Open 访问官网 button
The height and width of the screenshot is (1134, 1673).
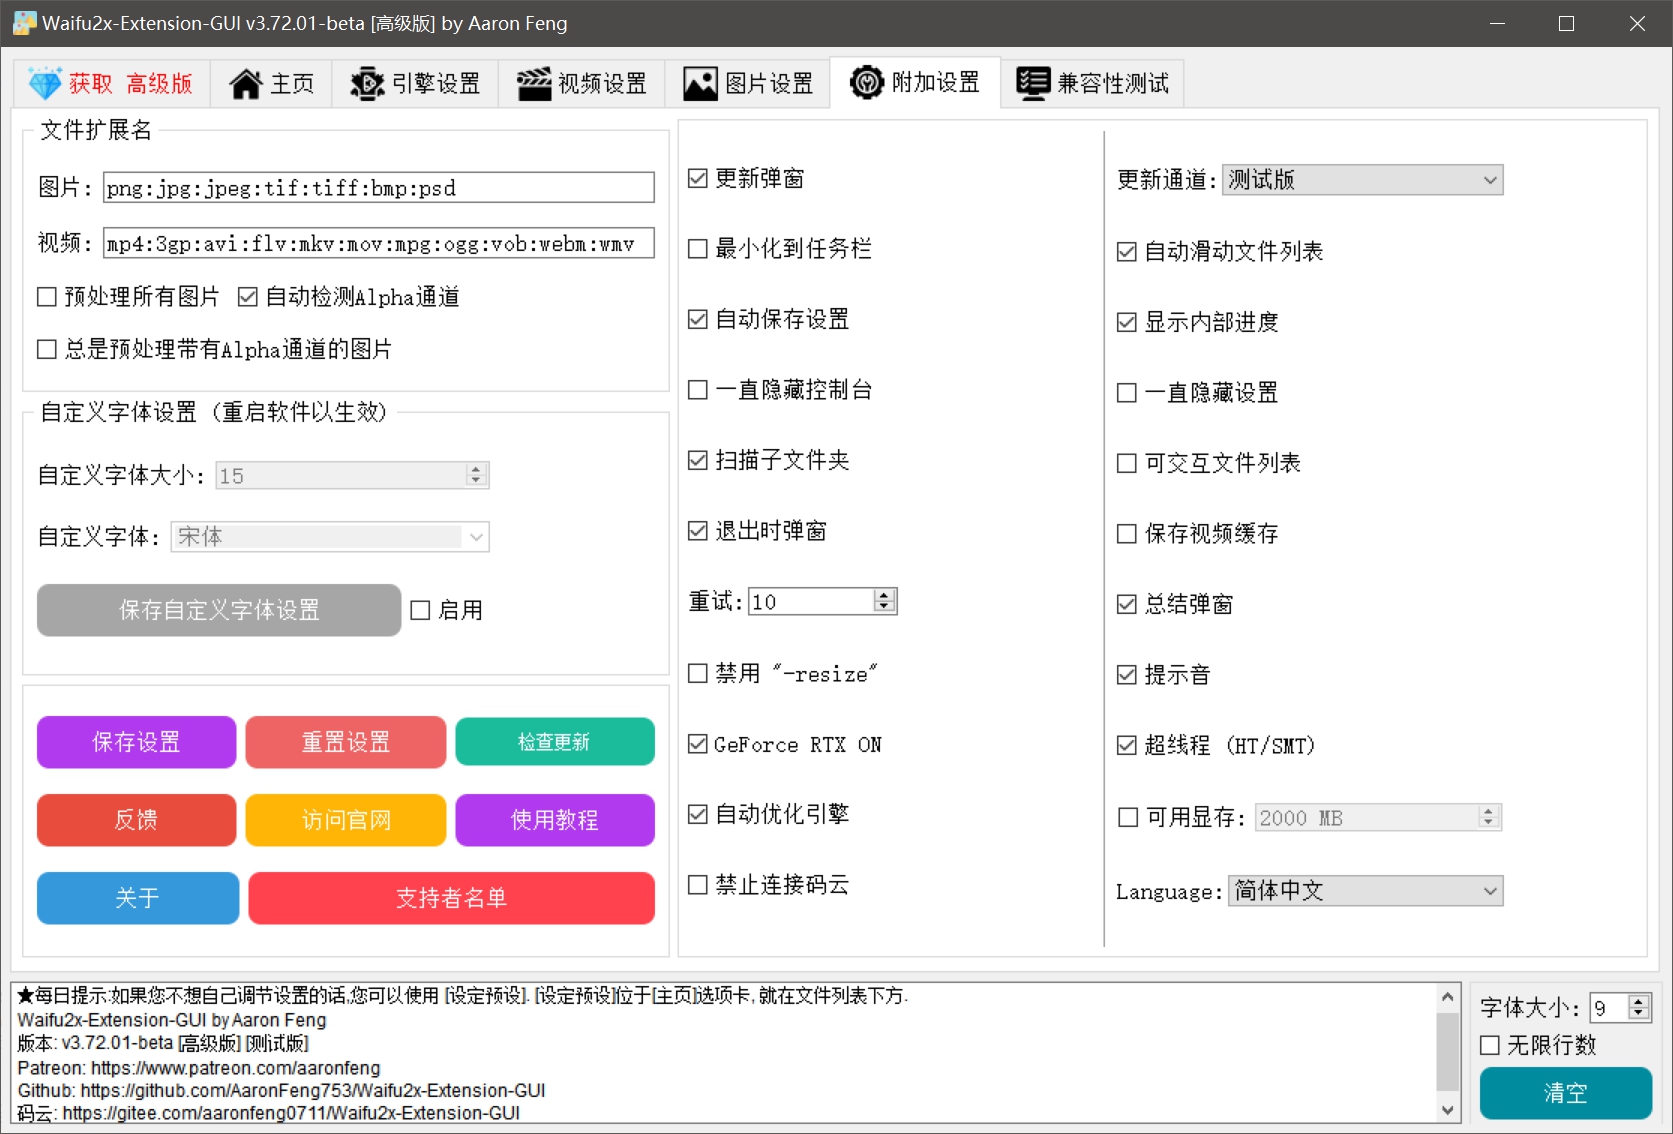pyautogui.click(x=346, y=820)
